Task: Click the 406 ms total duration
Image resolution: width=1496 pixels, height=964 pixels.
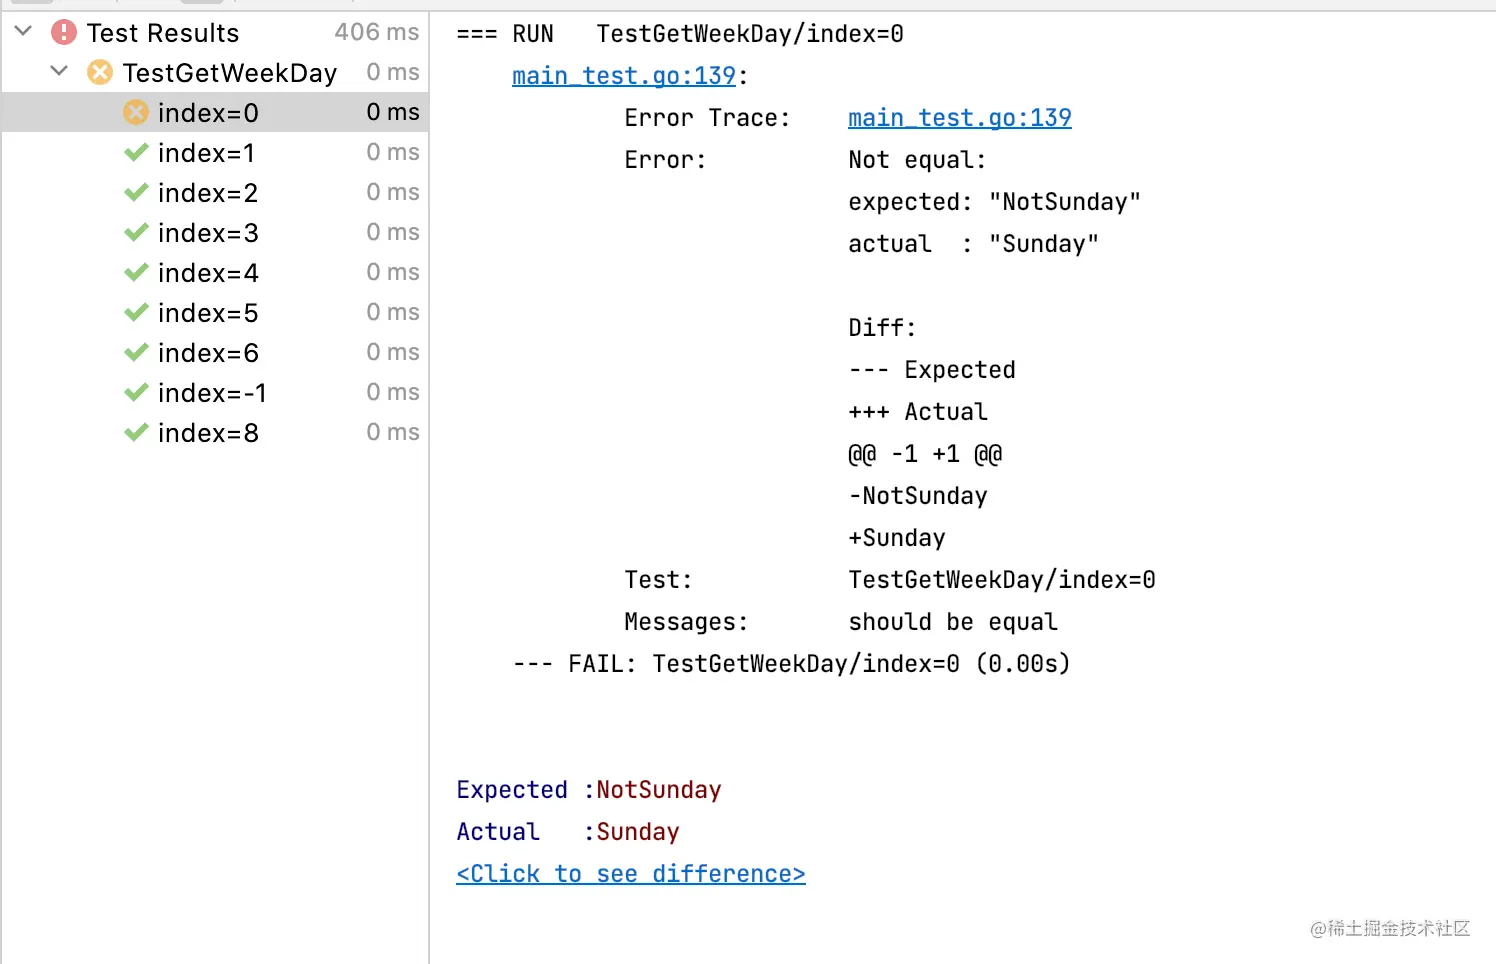Action: (x=377, y=32)
